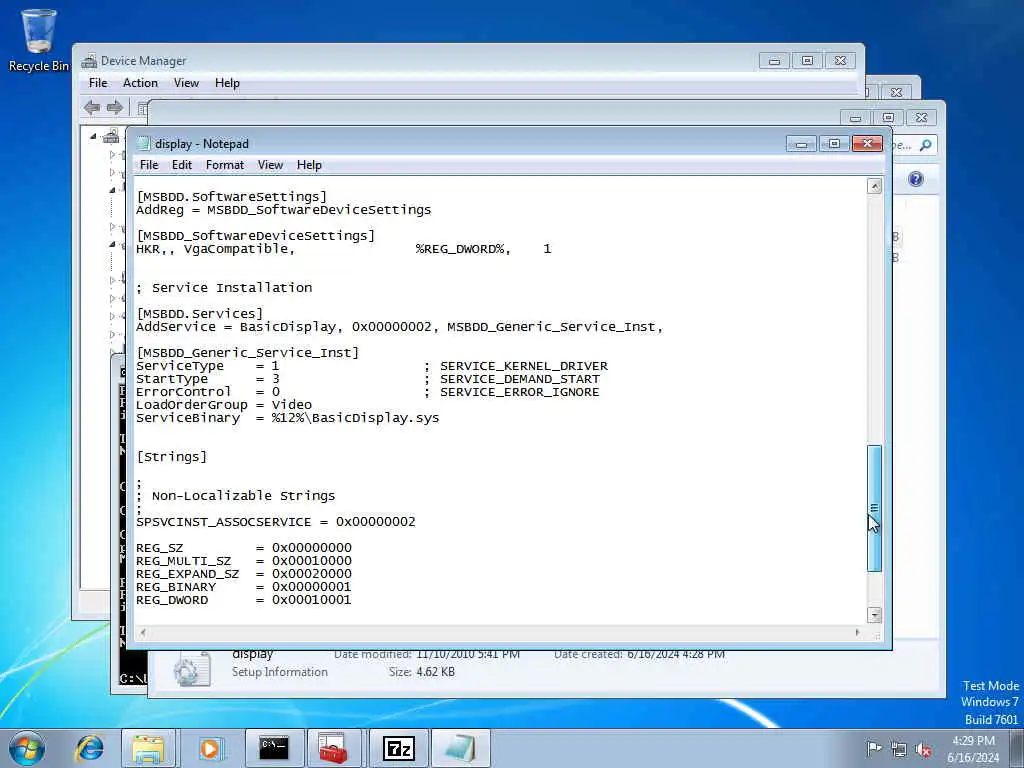This screenshot has height=768, width=1024.
Task: Open the Action Center flag in the tray
Action: (874, 748)
